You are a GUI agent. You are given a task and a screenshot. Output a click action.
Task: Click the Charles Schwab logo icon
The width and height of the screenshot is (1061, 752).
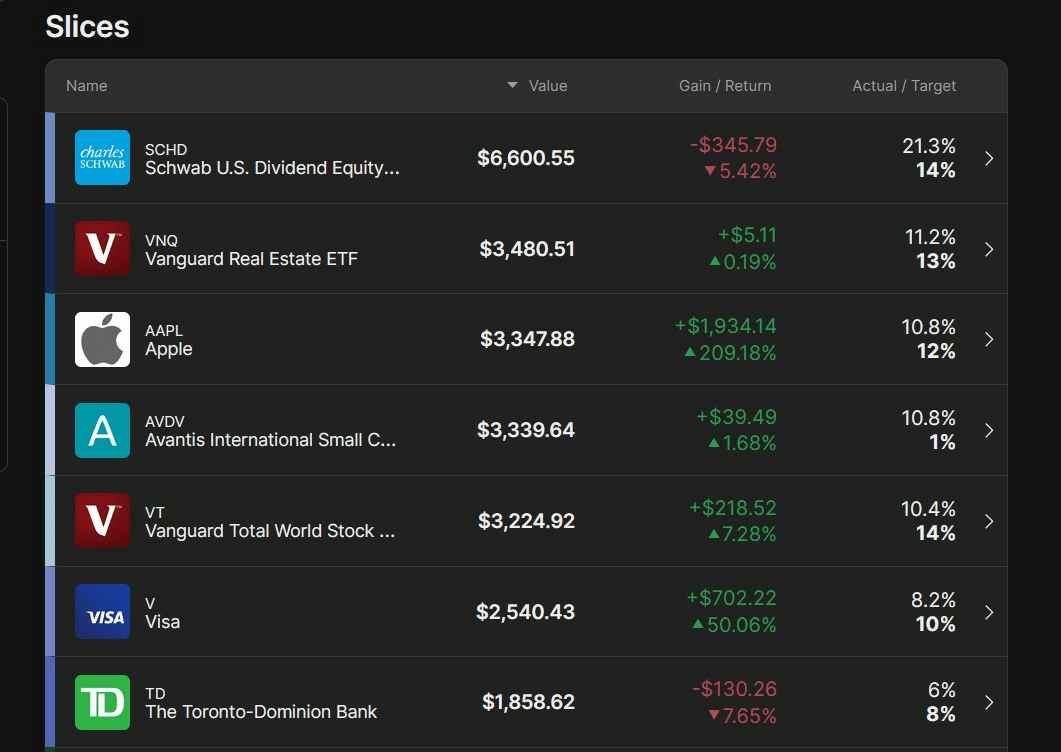(x=102, y=158)
